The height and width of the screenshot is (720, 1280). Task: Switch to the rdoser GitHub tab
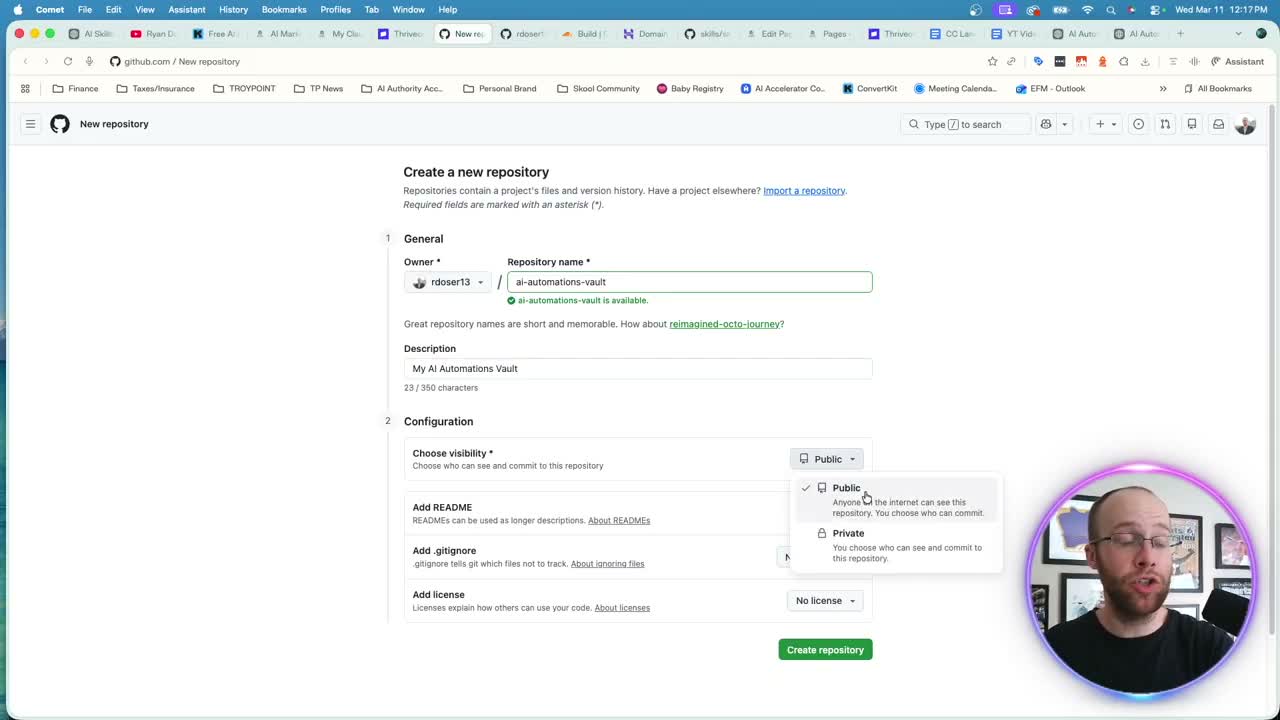(522, 33)
